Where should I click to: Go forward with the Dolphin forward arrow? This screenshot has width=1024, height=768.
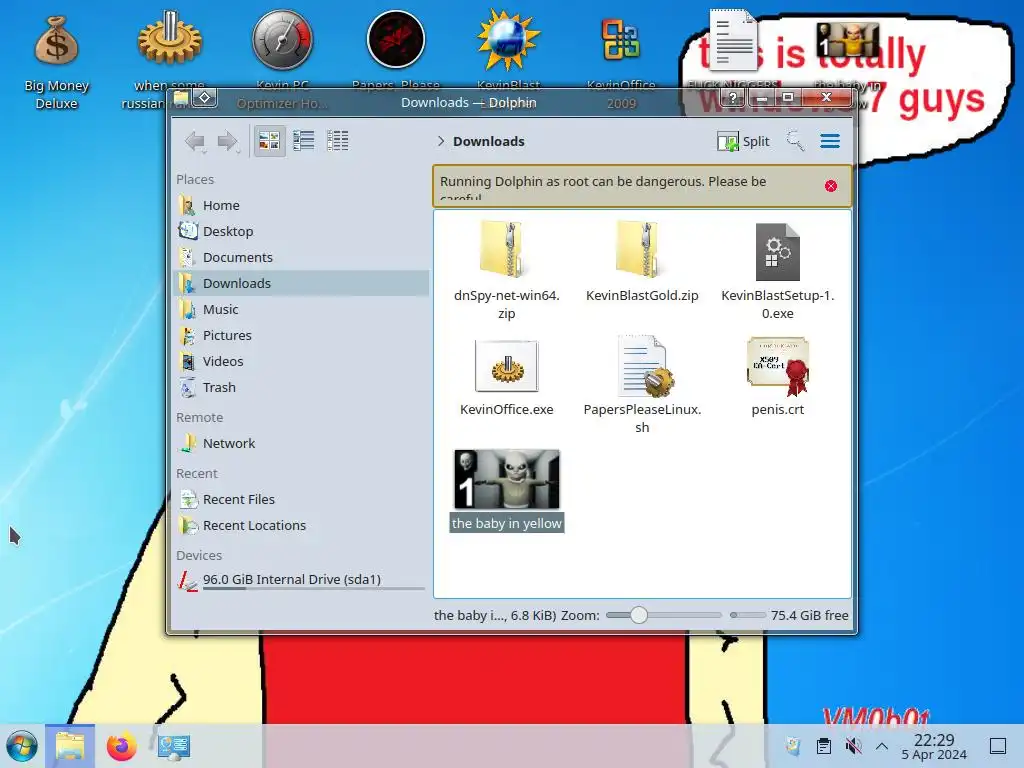click(x=228, y=141)
